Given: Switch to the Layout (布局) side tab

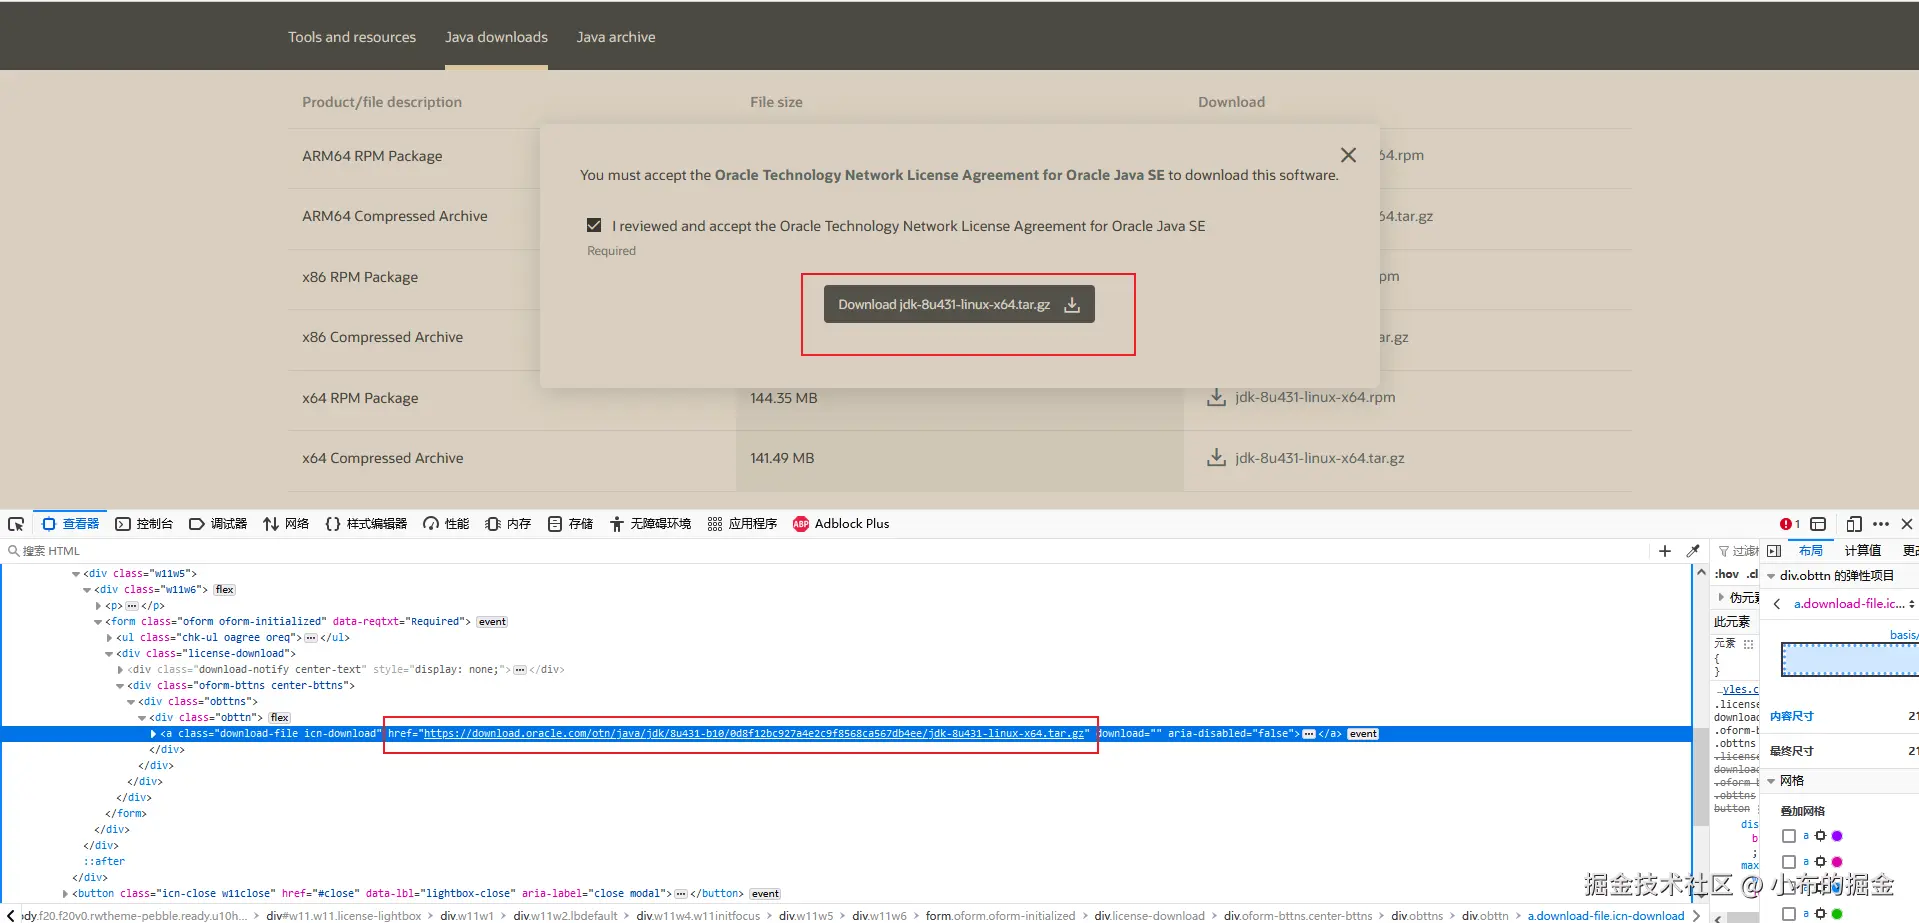Looking at the screenshot, I should coord(1810,551).
